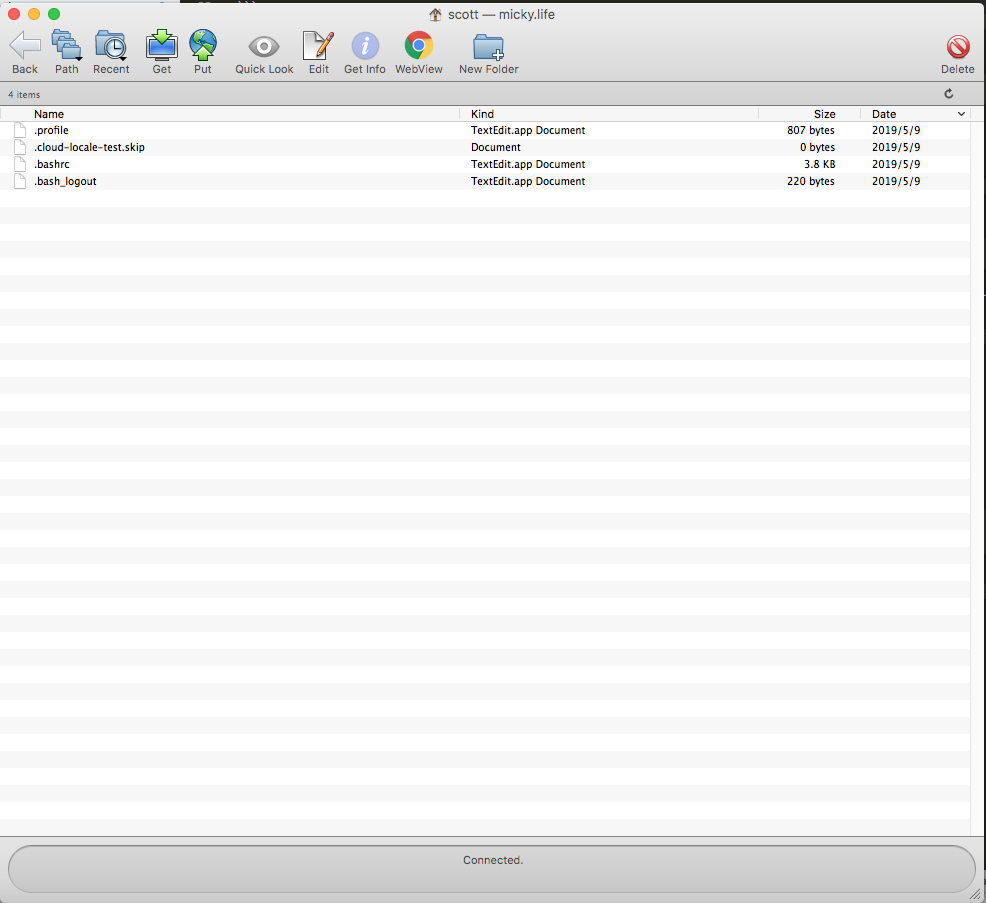986x903 pixels.
Task: Click the 4 items count label
Action: point(24,94)
